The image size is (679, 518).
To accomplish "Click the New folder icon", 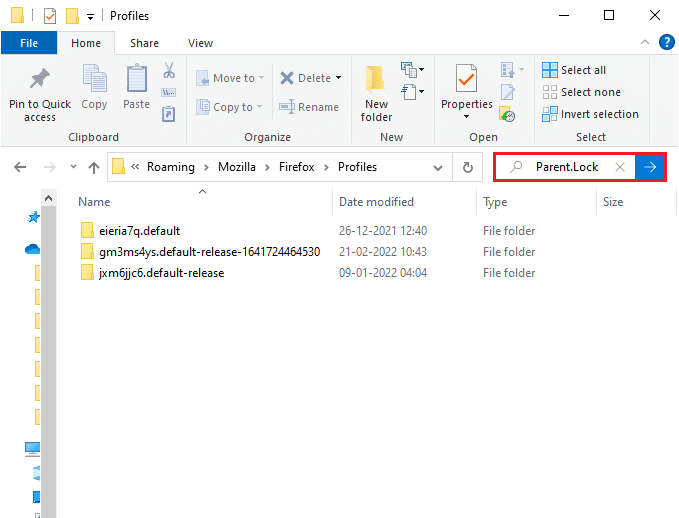I will tap(375, 79).
